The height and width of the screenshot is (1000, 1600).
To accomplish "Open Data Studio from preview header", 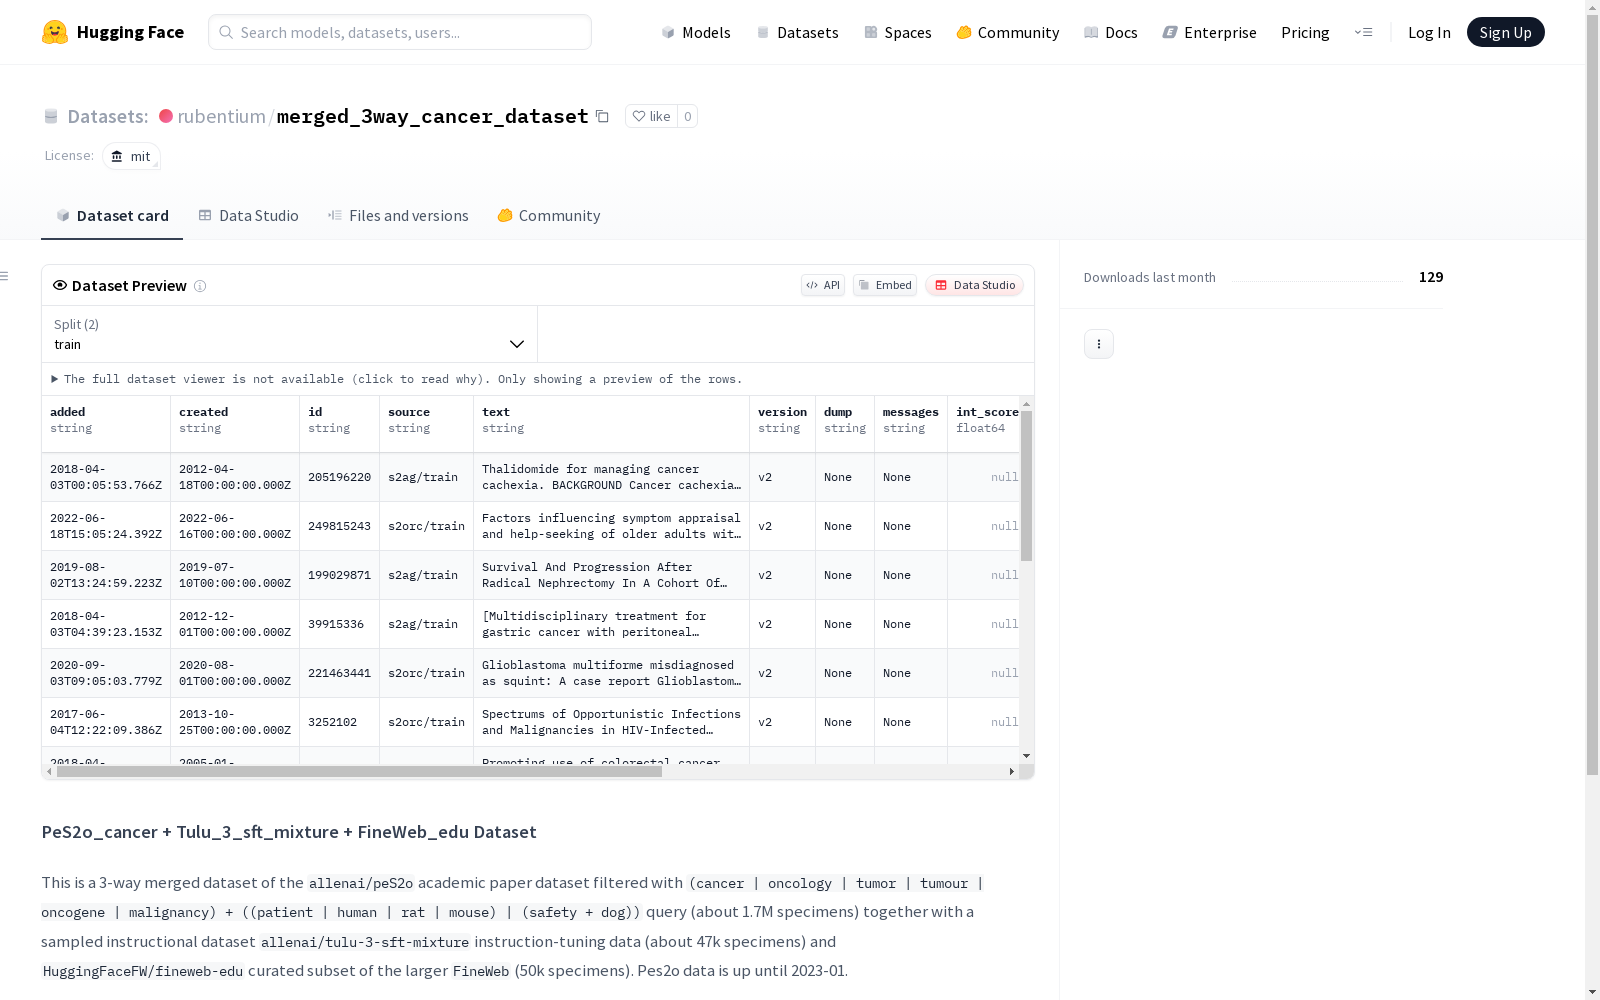I will click(974, 285).
